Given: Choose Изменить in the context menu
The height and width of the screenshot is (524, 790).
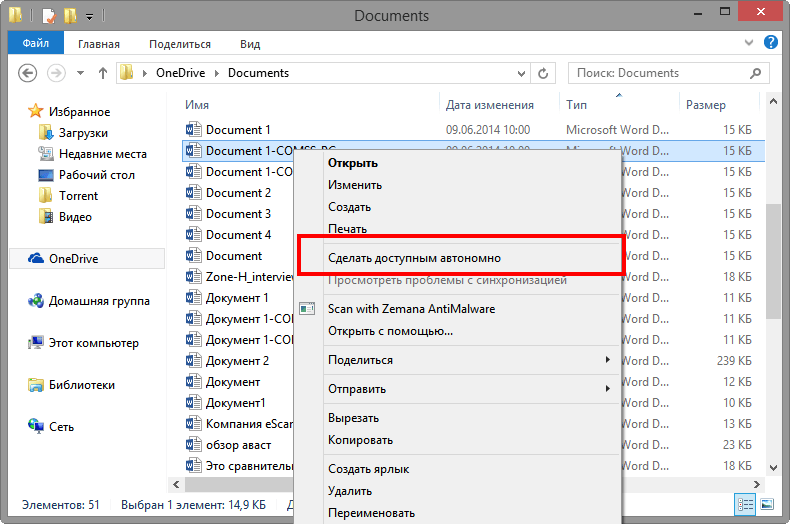Looking at the screenshot, I should (x=355, y=185).
